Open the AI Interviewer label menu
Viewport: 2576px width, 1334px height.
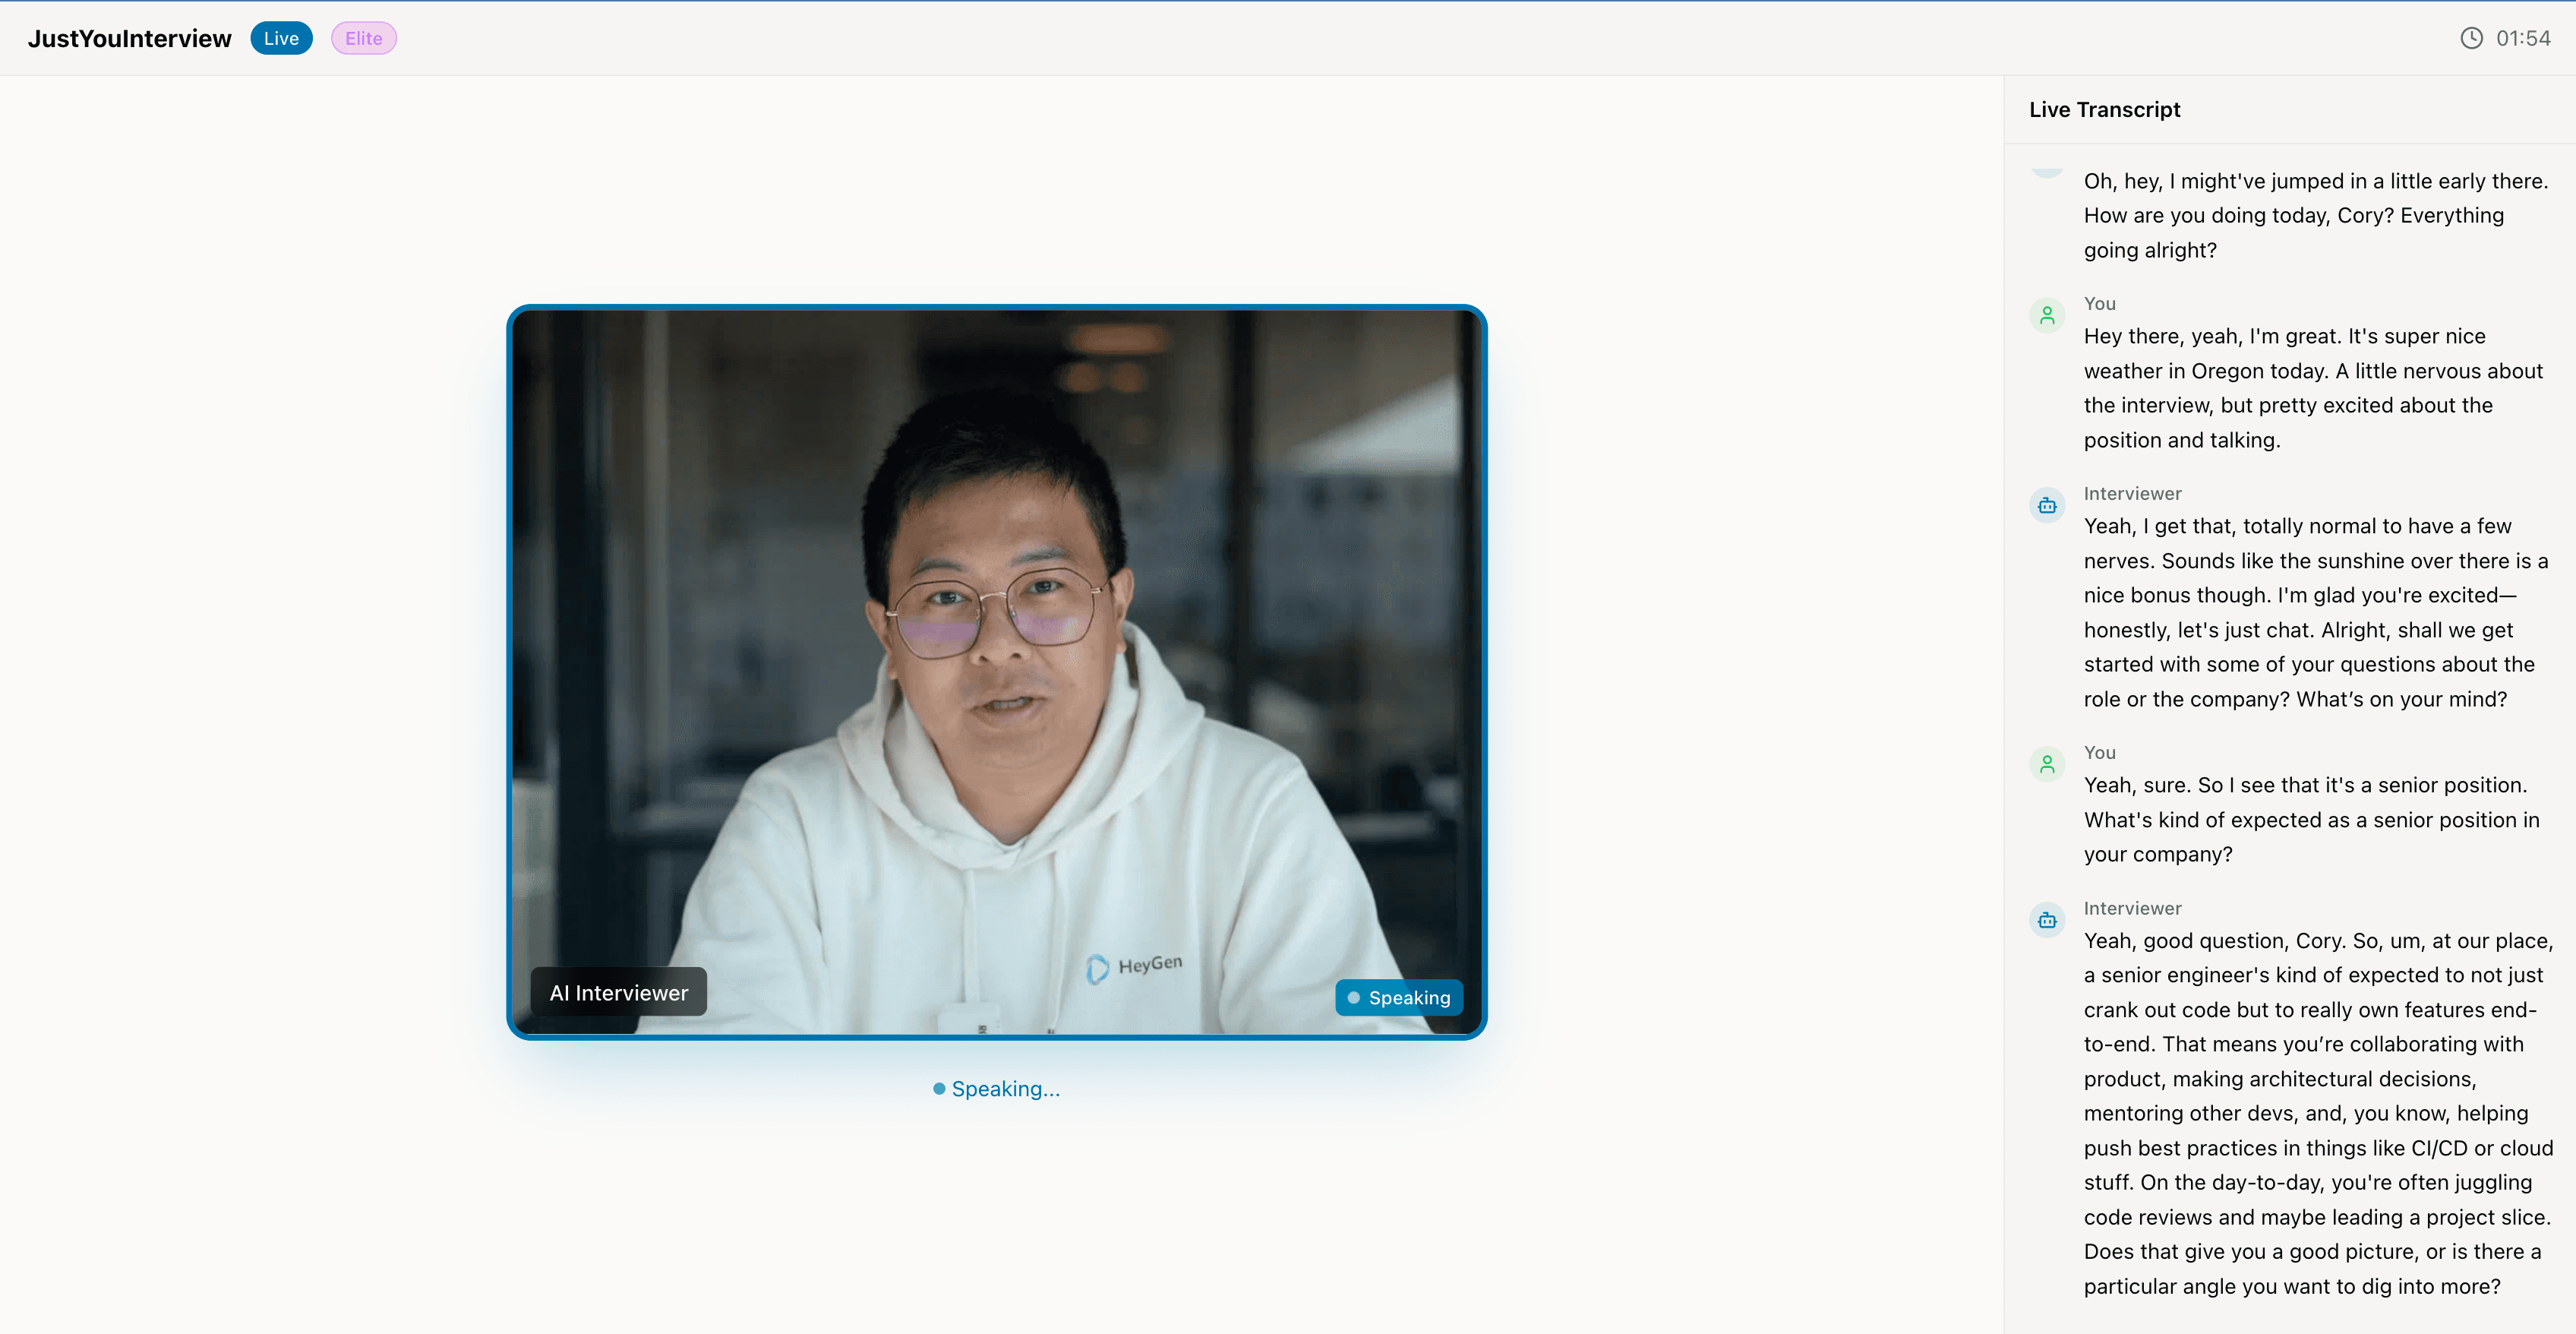(x=618, y=992)
